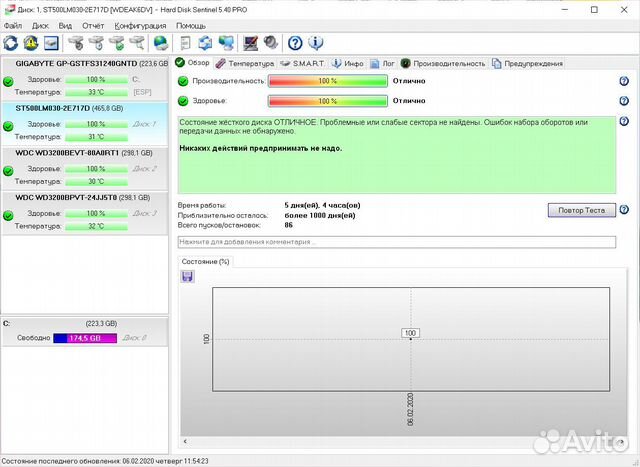Open the Отчёт menu
Image resolution: width=640 pixels, height=467 pixels.
click(x=93, y=25)
